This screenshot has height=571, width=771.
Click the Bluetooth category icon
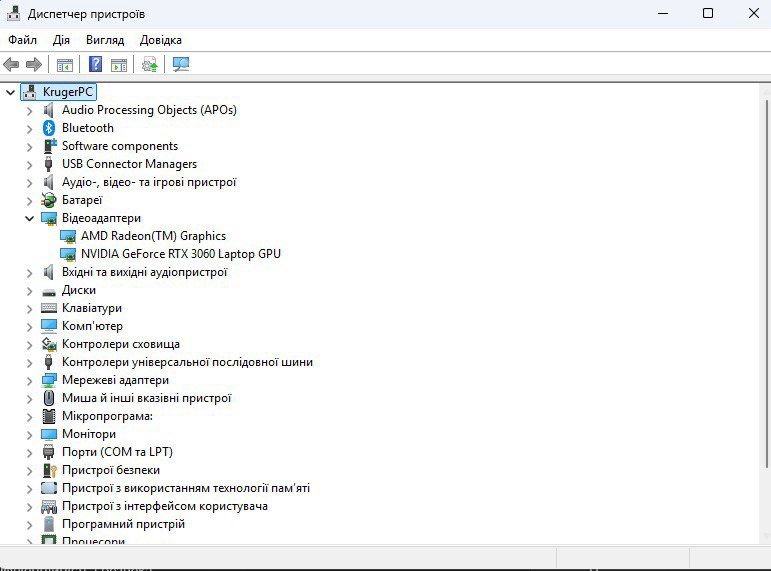pyautogui.click(x=49, y=128)
